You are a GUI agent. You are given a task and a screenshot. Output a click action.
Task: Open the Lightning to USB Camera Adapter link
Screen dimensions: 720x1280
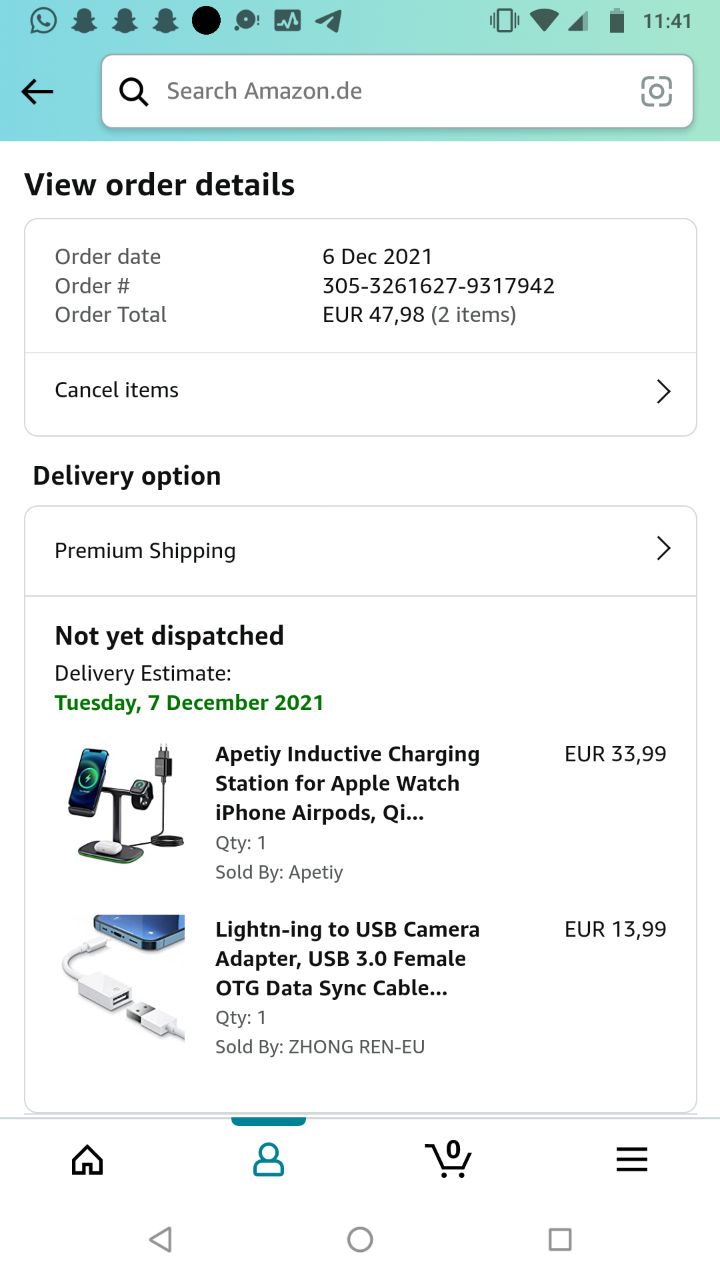click(x=347, y=958)
